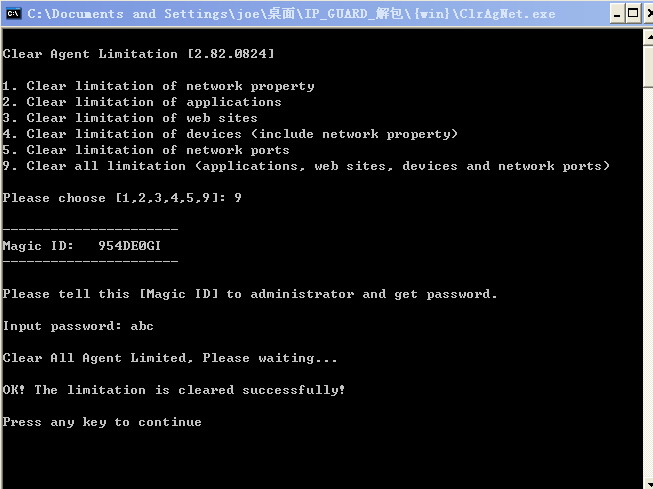Viewport: 653px width, 489px height.
Task: Click the Press any key to continue text
Action: click(x=102, y=422)
